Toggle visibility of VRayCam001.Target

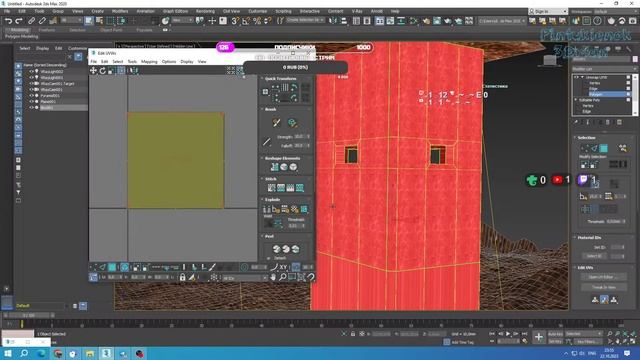pos(31,84)
